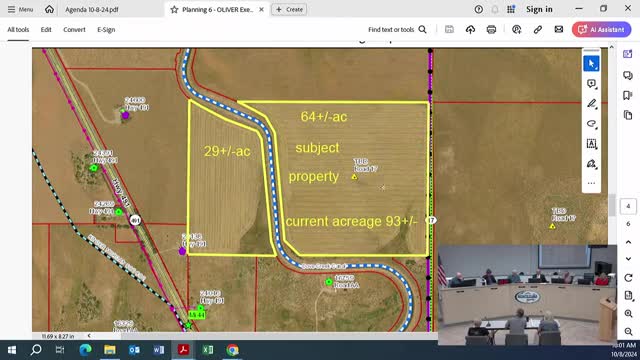Send document by email icon
Viewport: 640px width, 360px height.
point(559,29)
